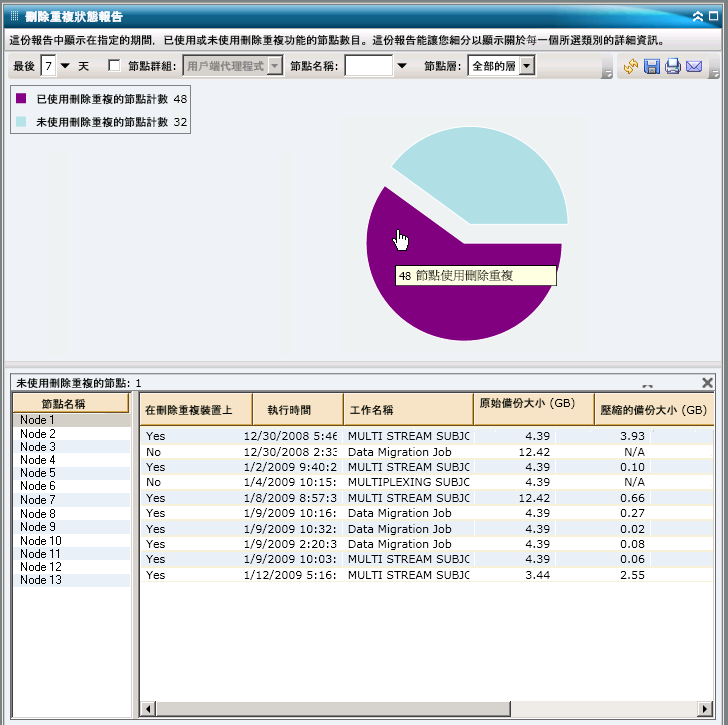Click the light blue unused legend swatch

pos(21,122)
